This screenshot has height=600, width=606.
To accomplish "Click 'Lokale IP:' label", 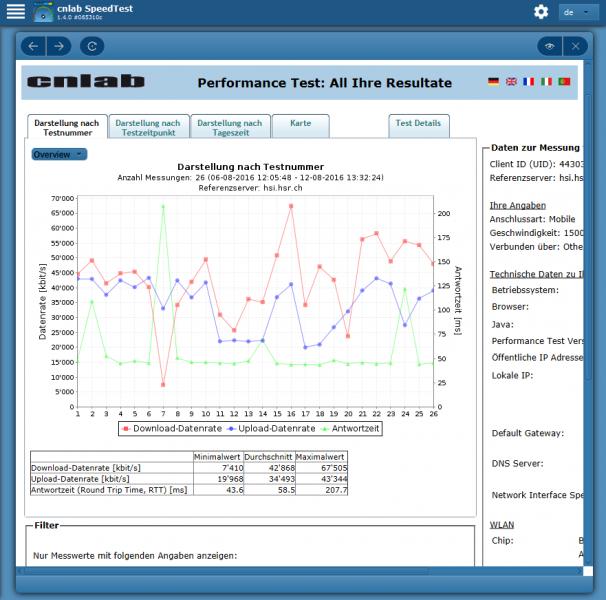I will click(512, 375).
